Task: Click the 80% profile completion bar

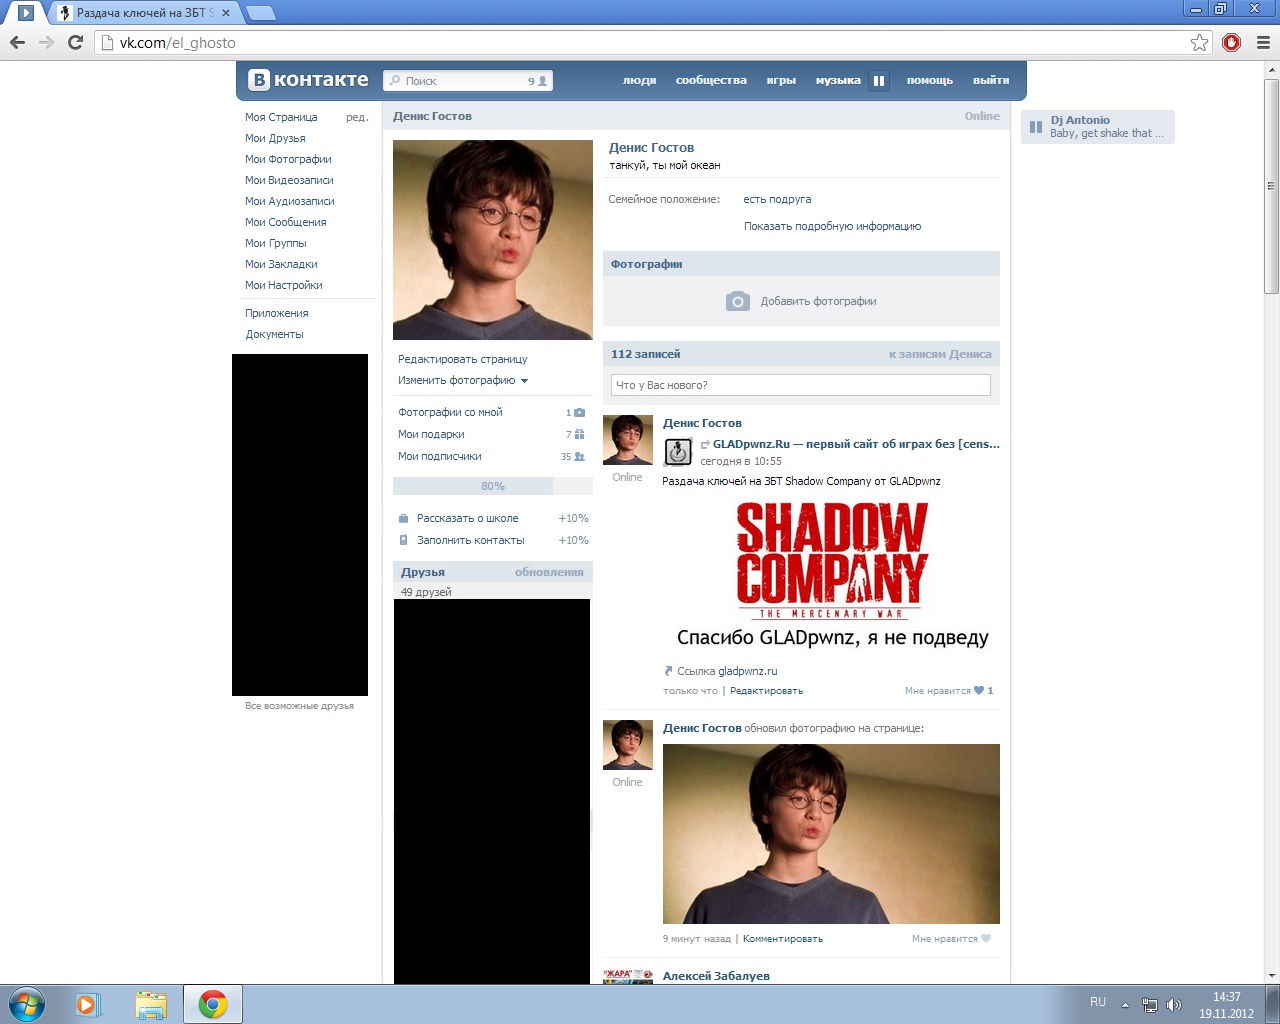Action: pyautogui.click(x=493, y=486)
